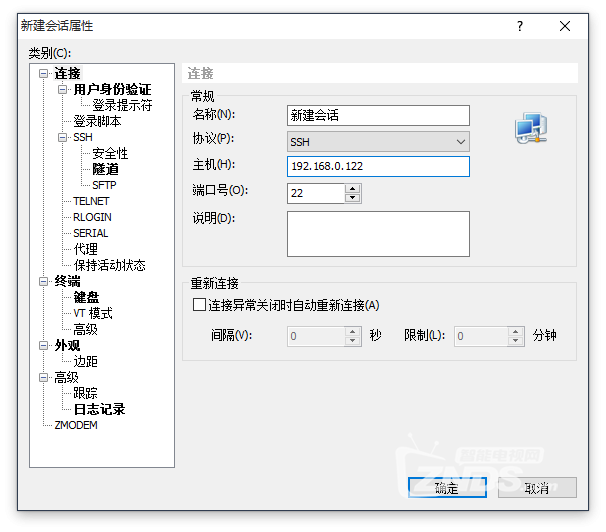
Task: Open the ZMODEM category
Action: pos(76,425)
